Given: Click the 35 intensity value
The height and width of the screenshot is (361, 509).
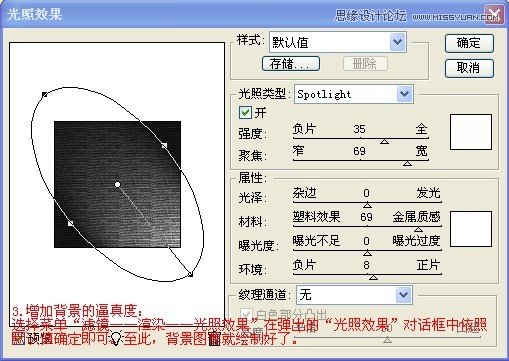Looking at the screenshot, I should pos(359,129).
